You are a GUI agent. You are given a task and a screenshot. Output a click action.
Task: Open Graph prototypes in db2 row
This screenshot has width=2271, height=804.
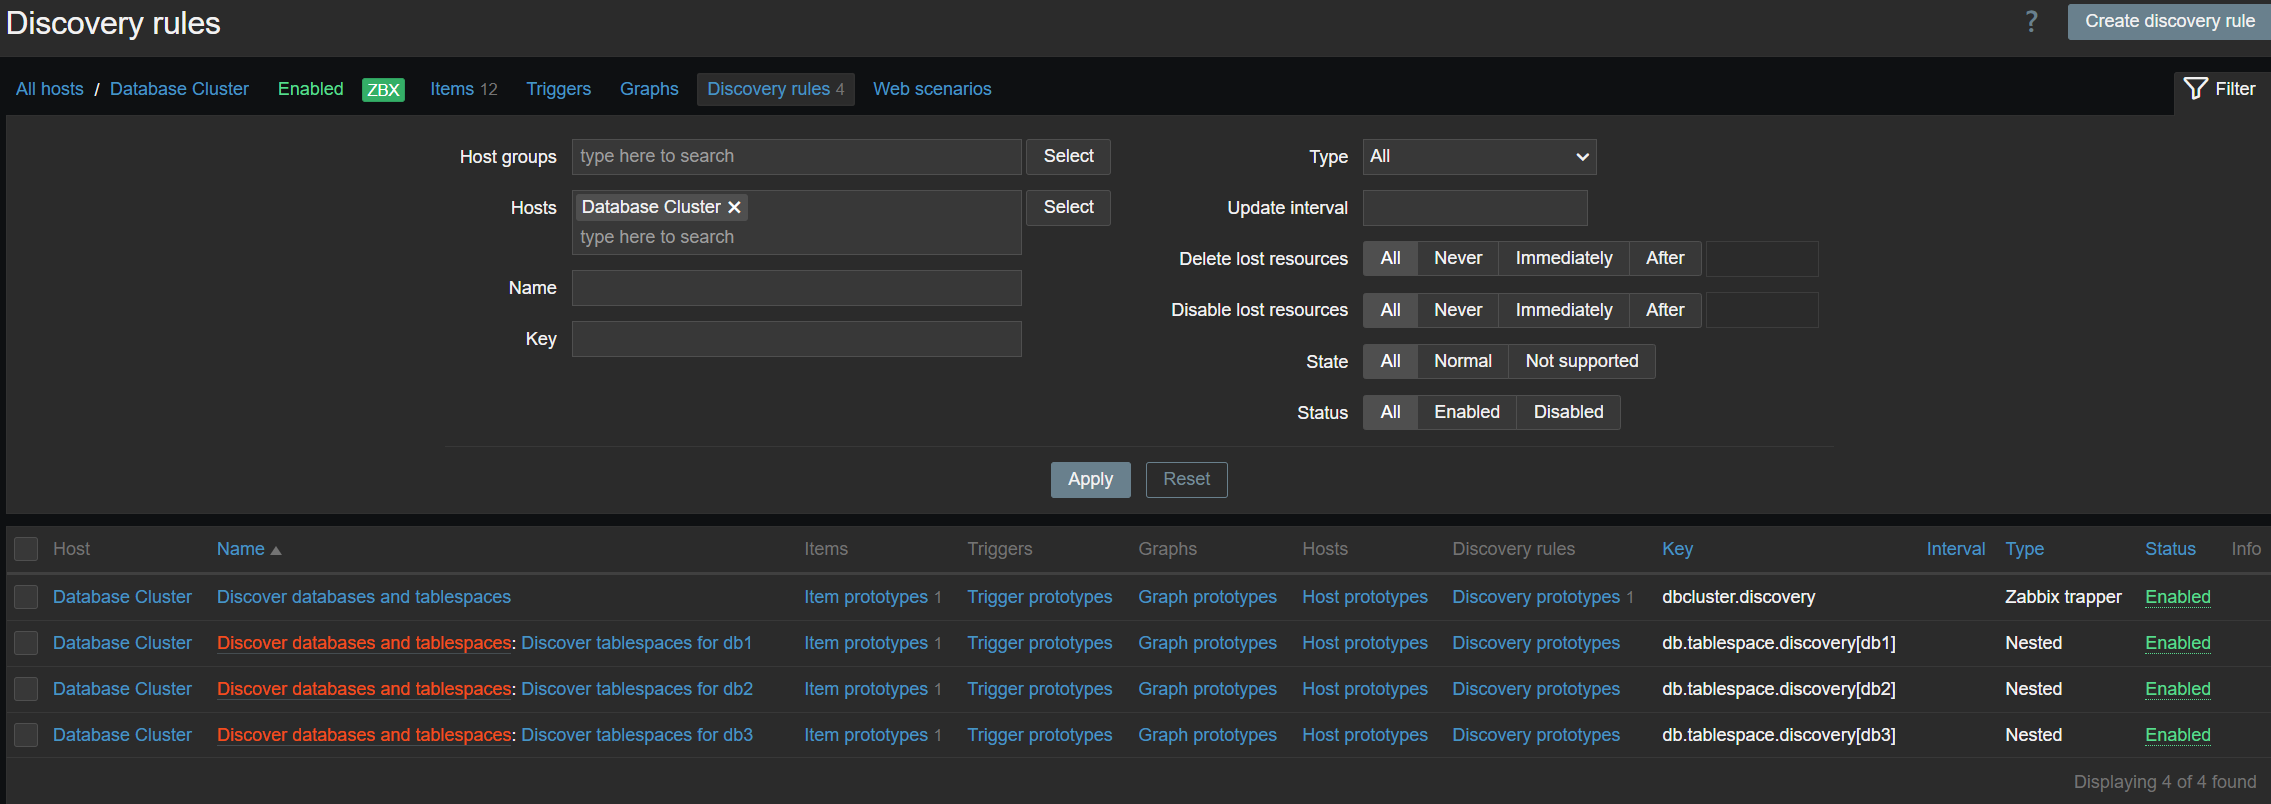pos(1207,689)
